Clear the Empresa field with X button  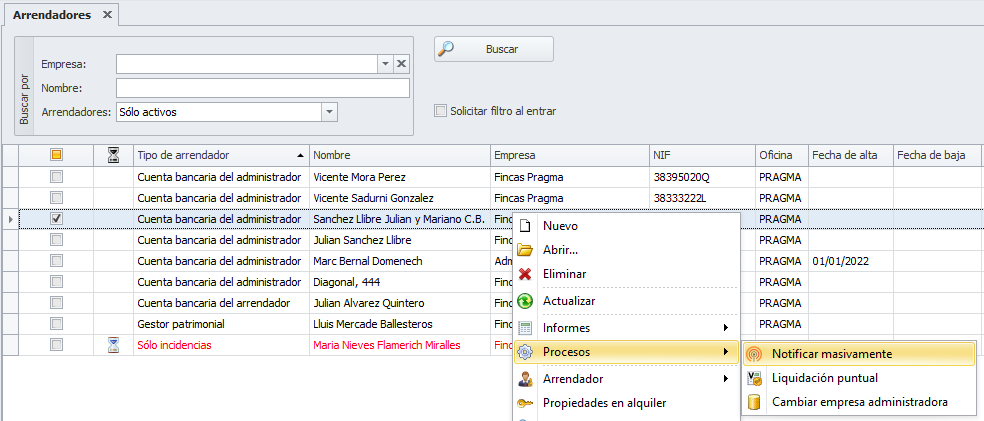point(402,64)
